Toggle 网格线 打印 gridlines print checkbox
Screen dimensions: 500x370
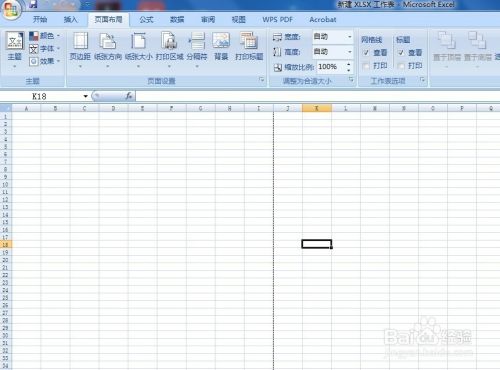pos(366,66)
